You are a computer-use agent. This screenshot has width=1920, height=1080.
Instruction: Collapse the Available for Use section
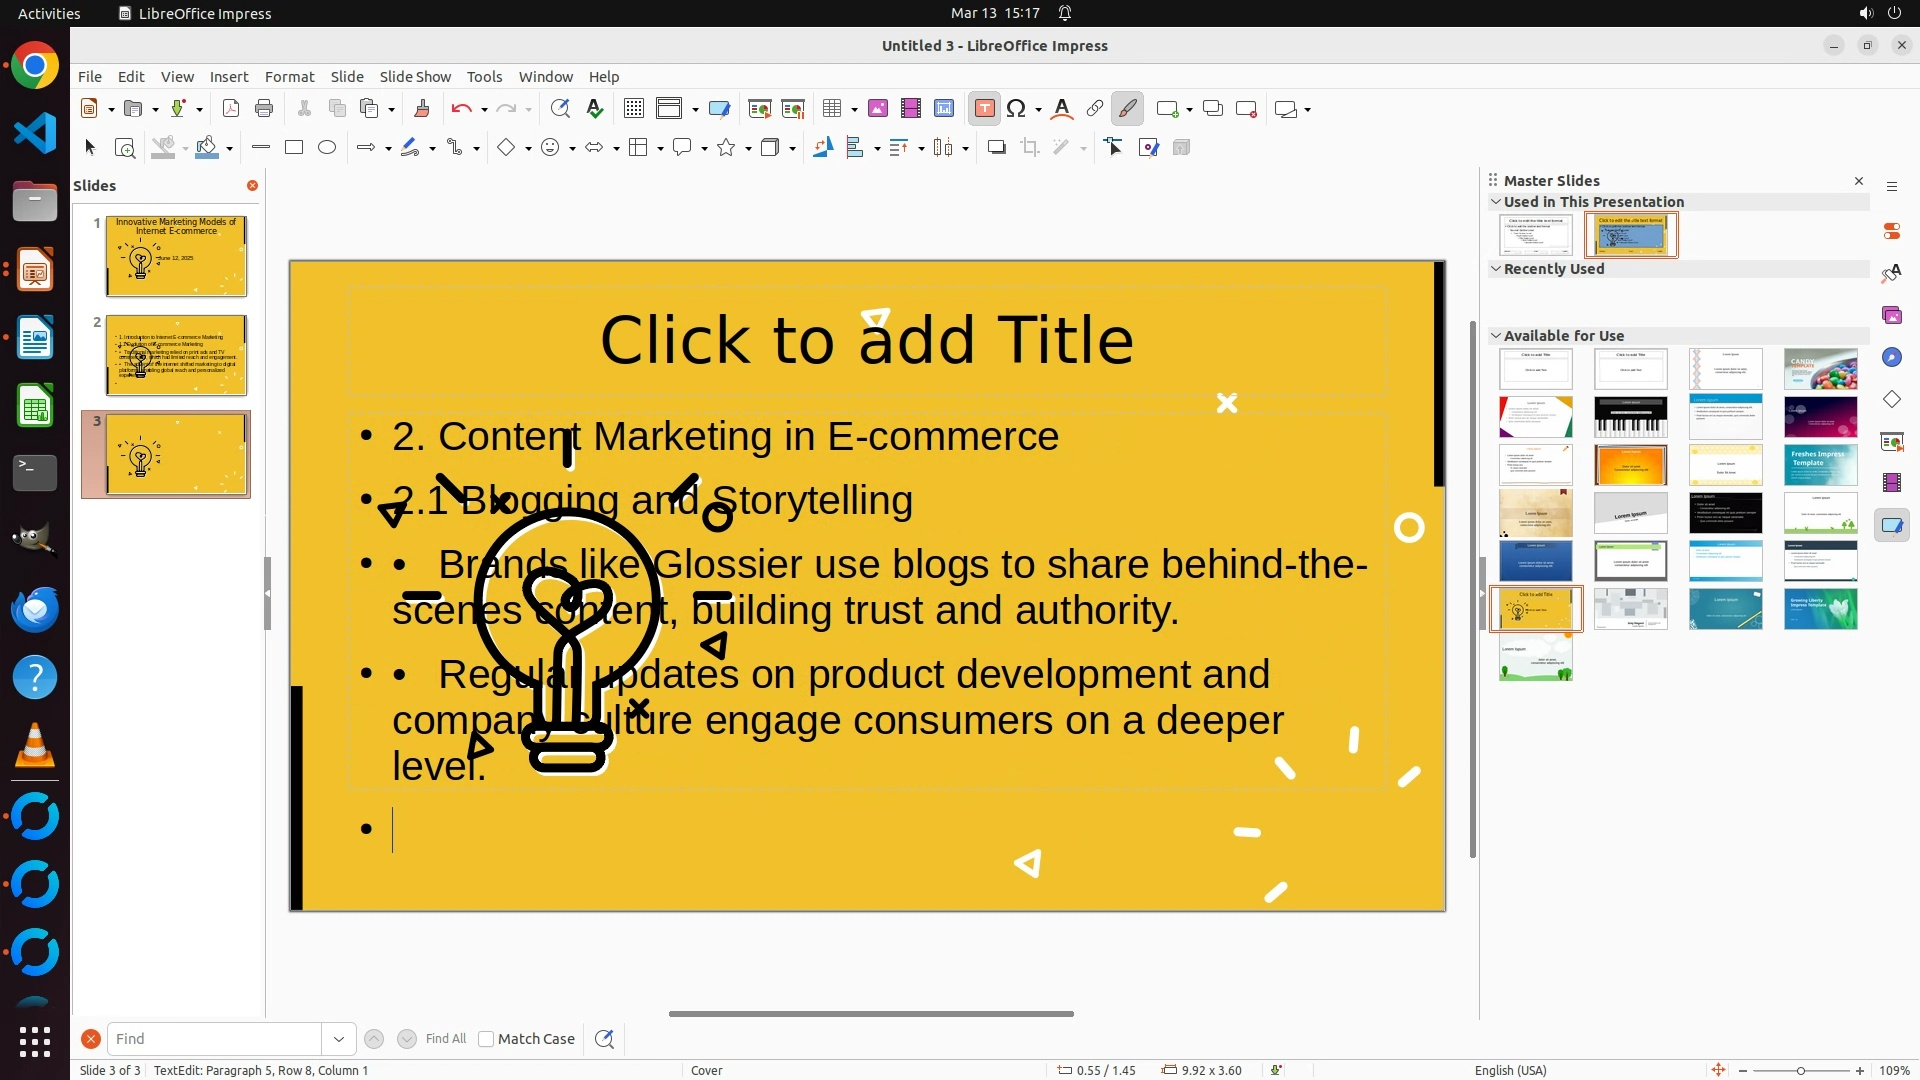[x=1496, y=336]
